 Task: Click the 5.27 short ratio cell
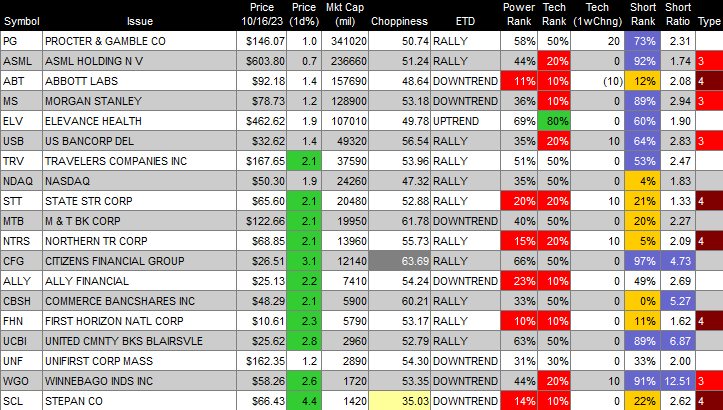point(678,301)
